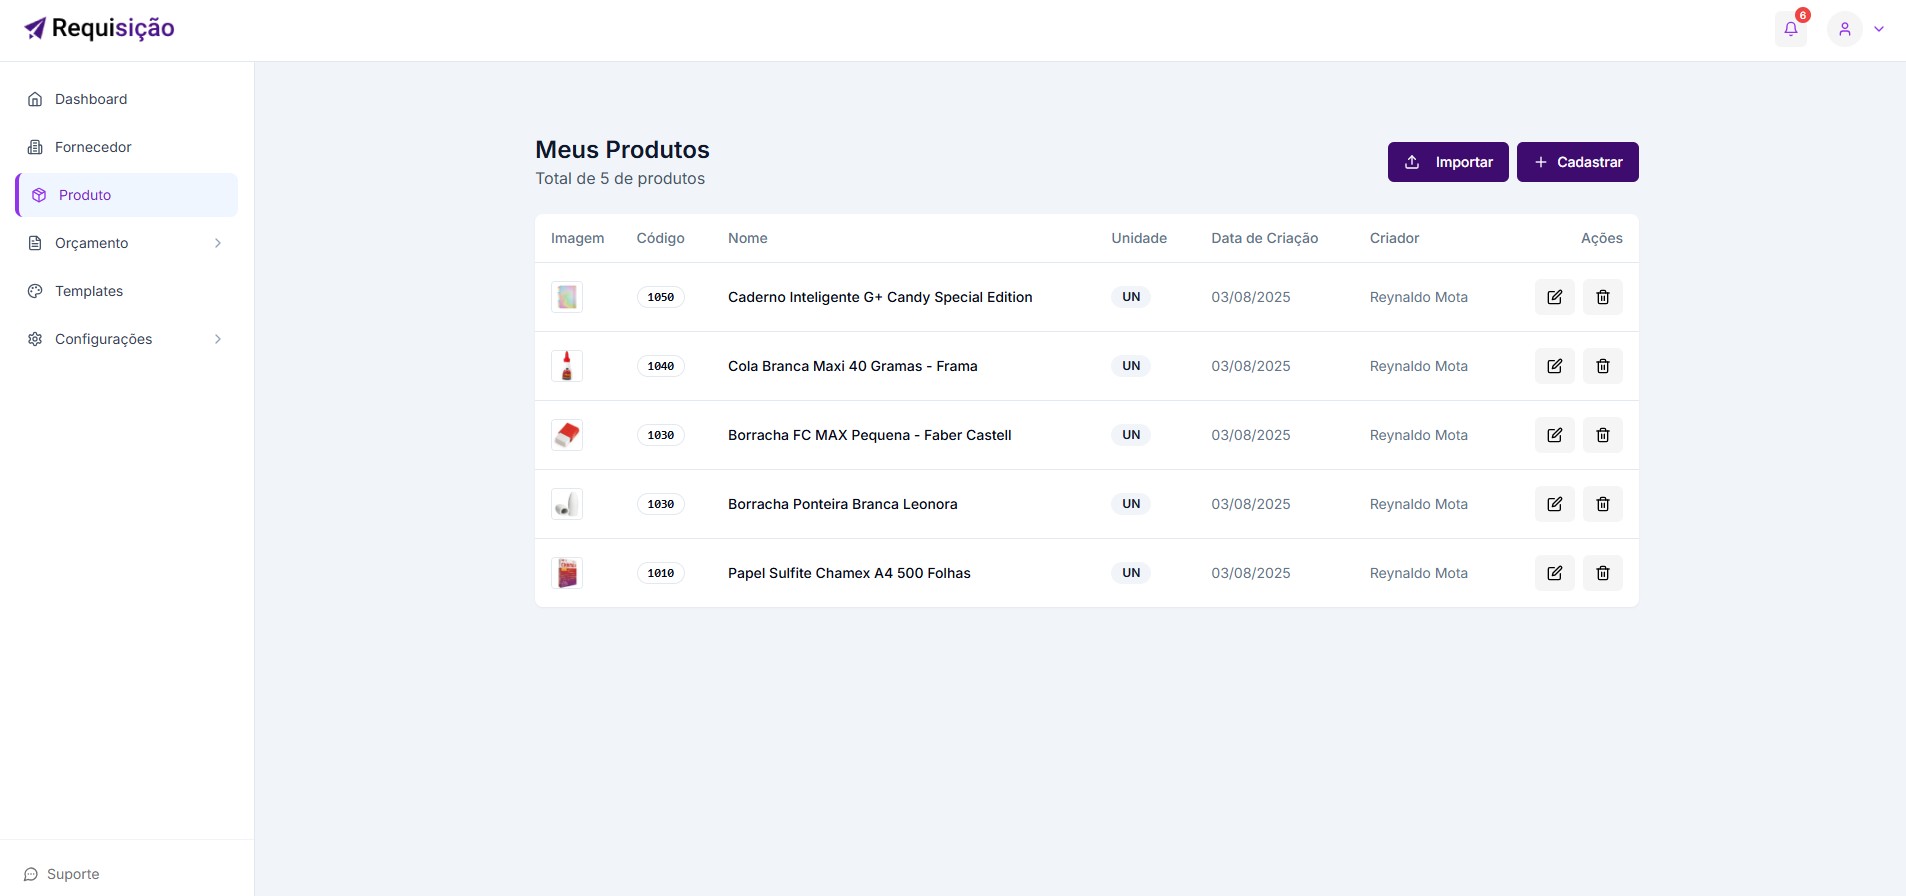The width and height of the screenshot is (1906, 896).
Task: Delete the Borracha Ponteira Branca Leonora product
Action: (x=1602, y=504)
